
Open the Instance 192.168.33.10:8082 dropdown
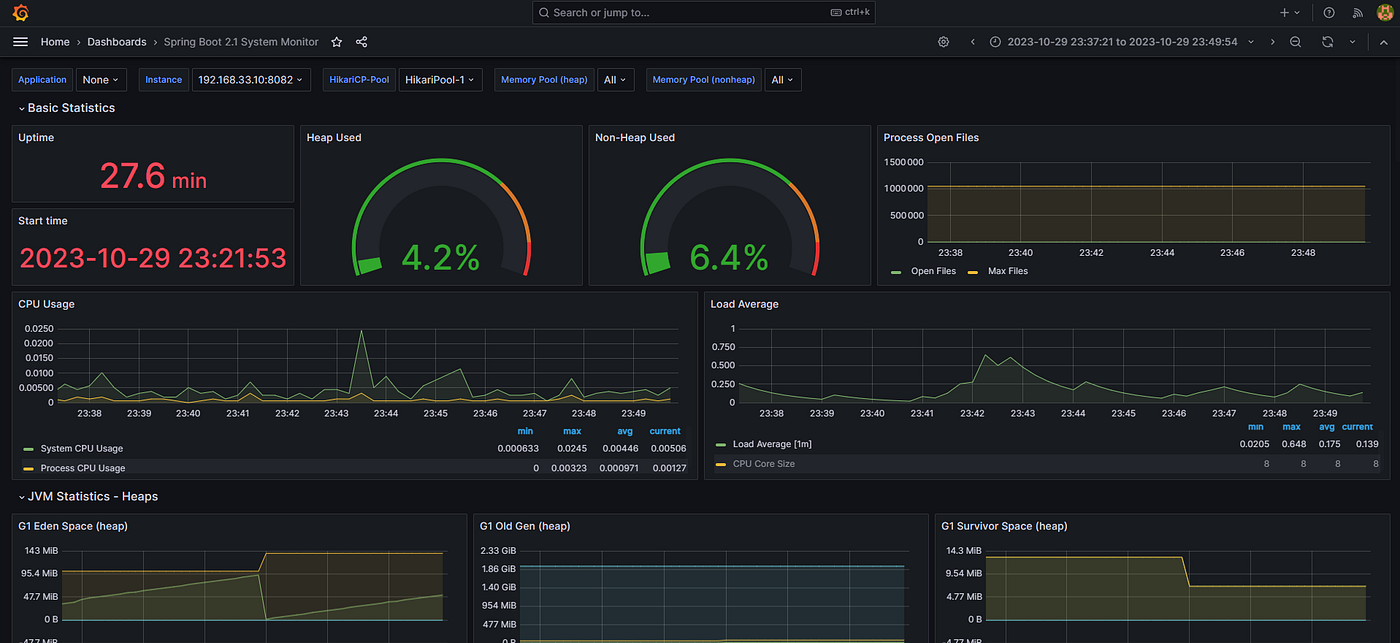coord(251,80)
